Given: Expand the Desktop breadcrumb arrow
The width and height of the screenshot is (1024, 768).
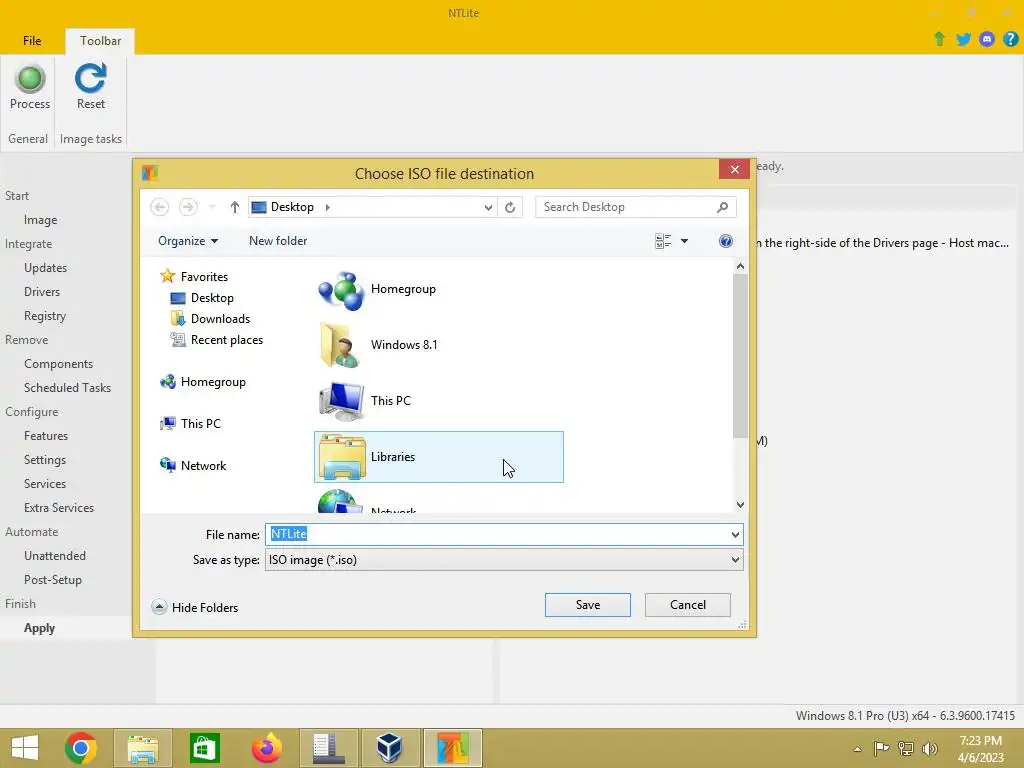Looking at the screenshot, I should point(328,207).
